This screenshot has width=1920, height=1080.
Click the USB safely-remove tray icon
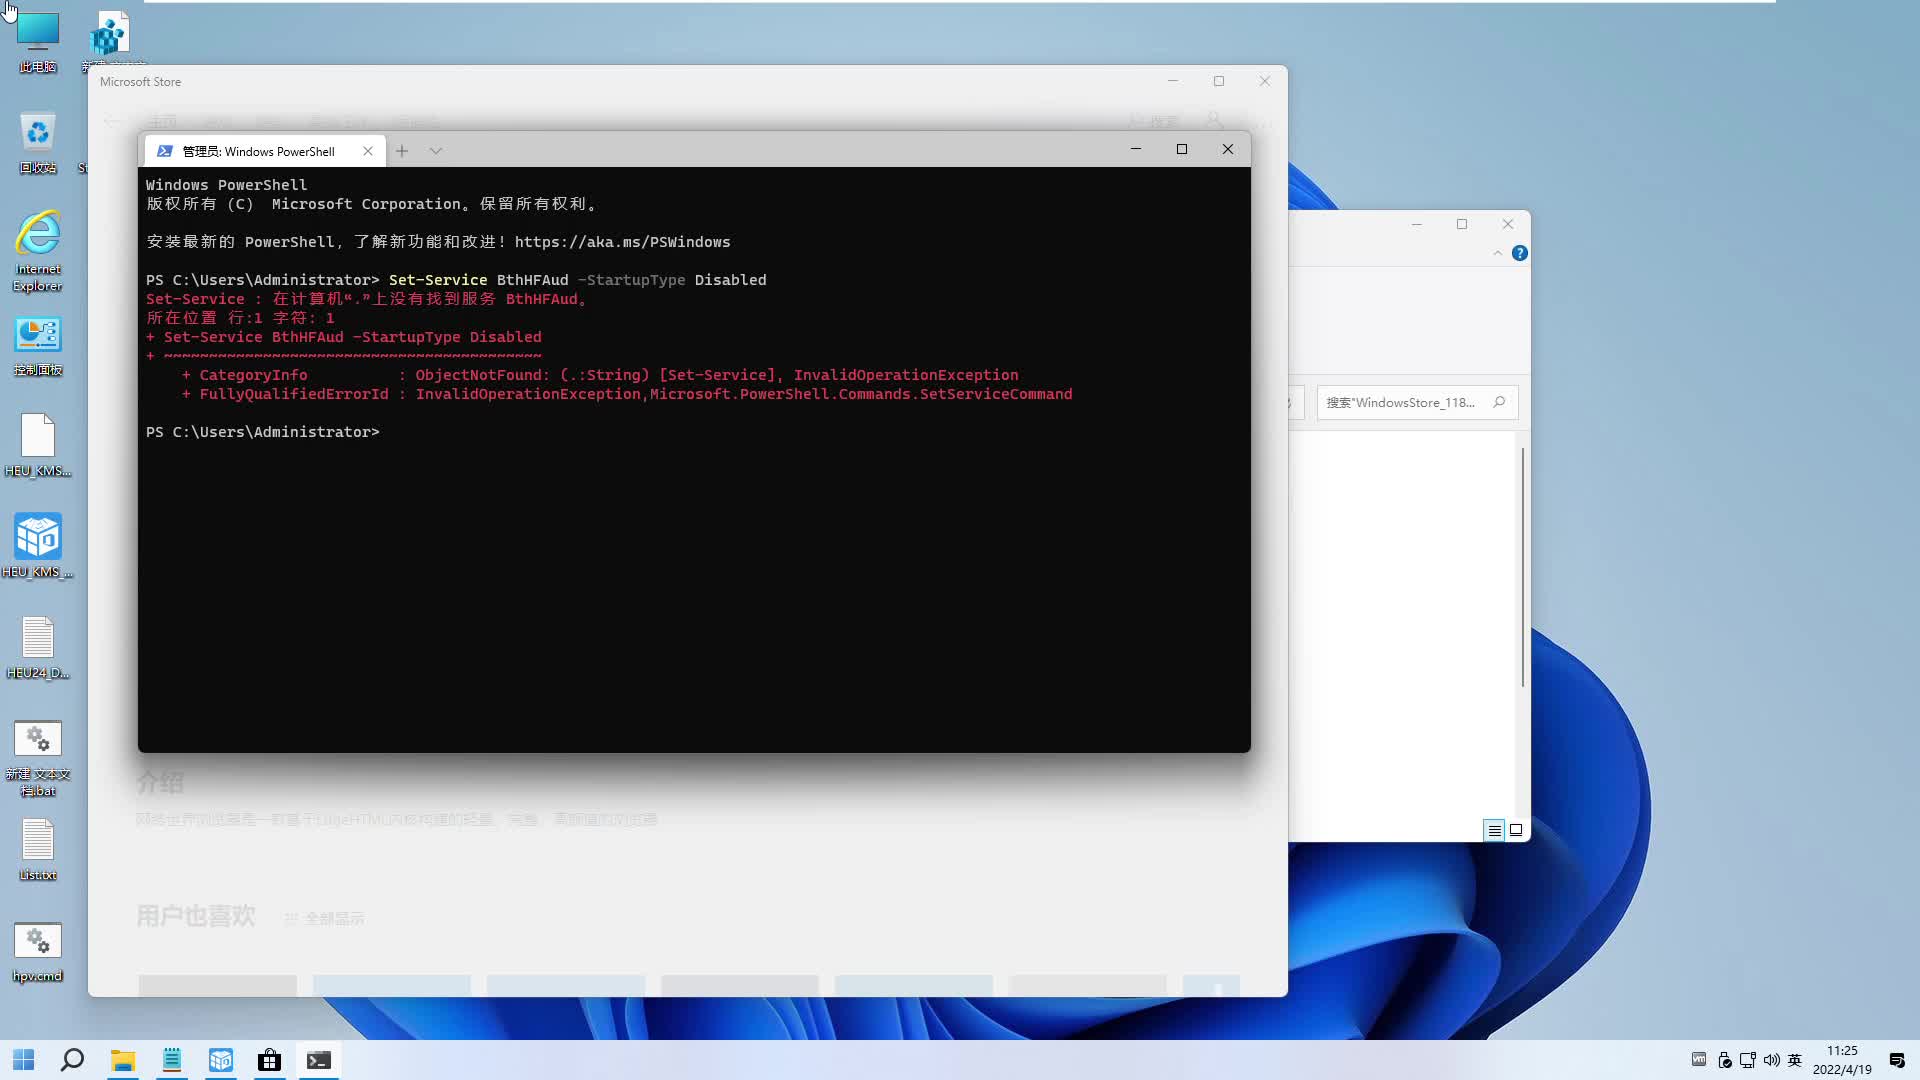(1724, 1060)
